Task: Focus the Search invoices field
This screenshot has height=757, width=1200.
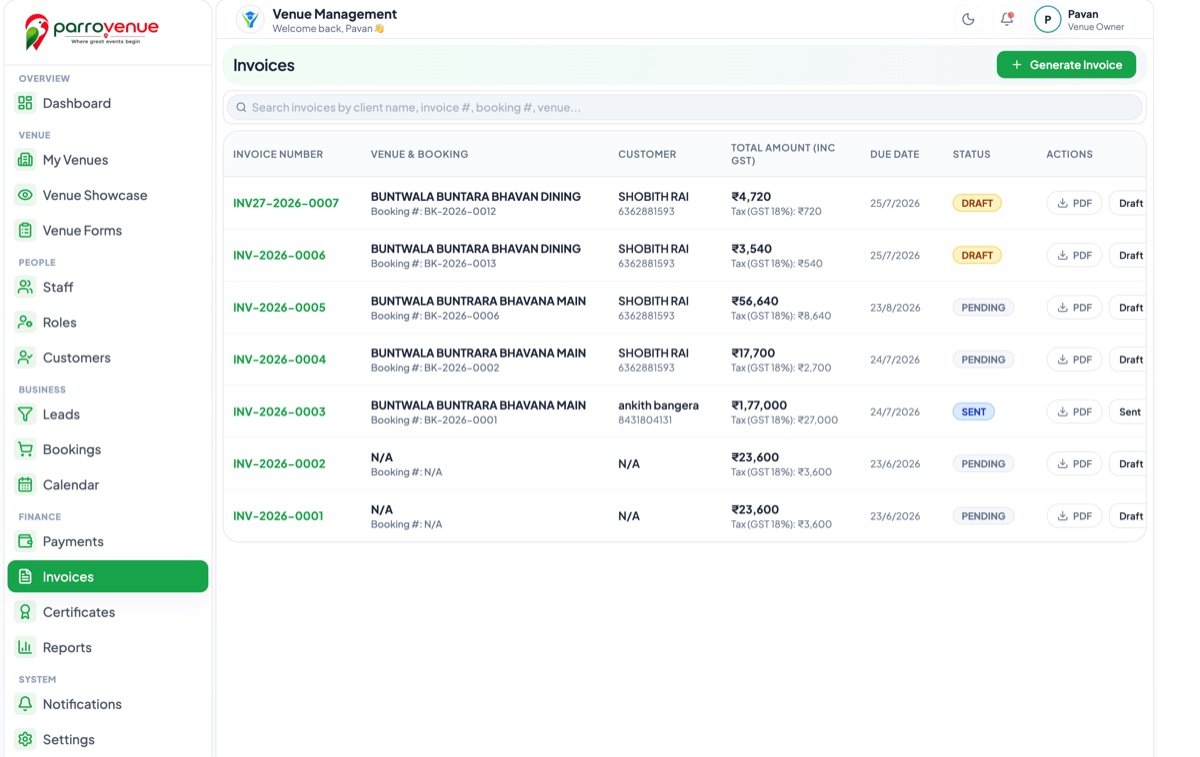Action: (684, 107)
